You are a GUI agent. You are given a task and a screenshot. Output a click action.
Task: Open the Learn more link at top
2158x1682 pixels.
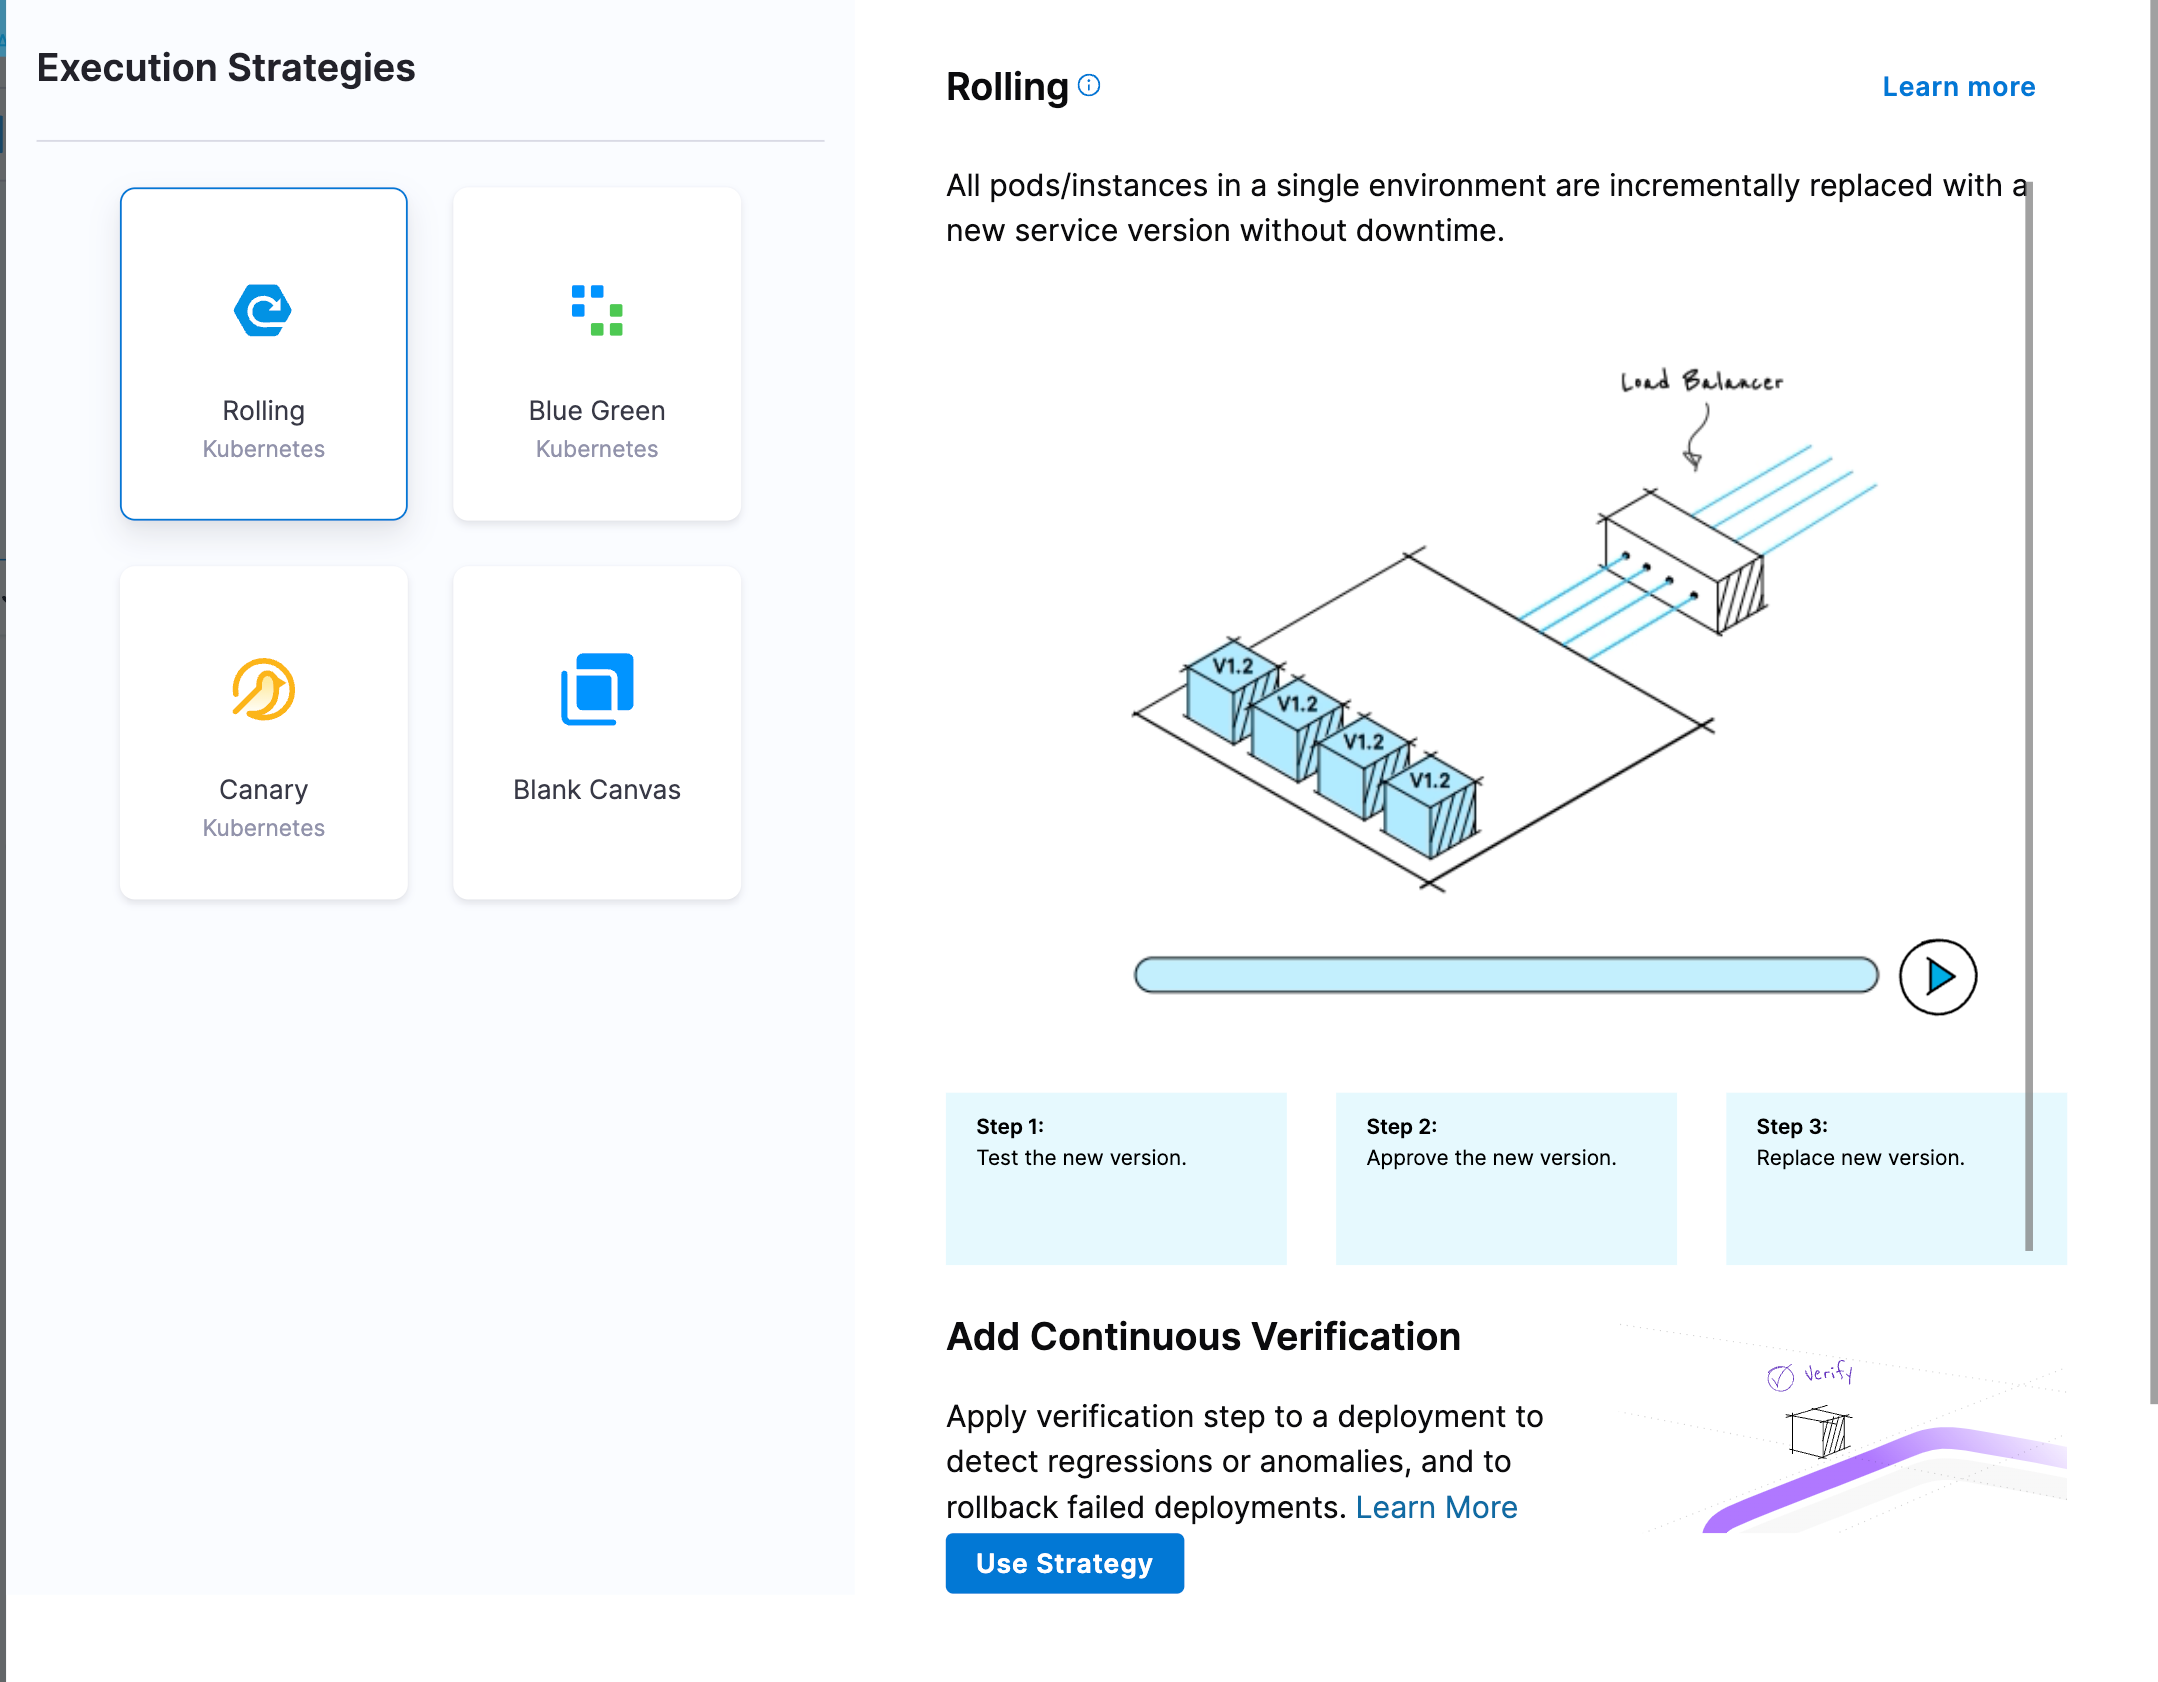(x=1958, y=87)
